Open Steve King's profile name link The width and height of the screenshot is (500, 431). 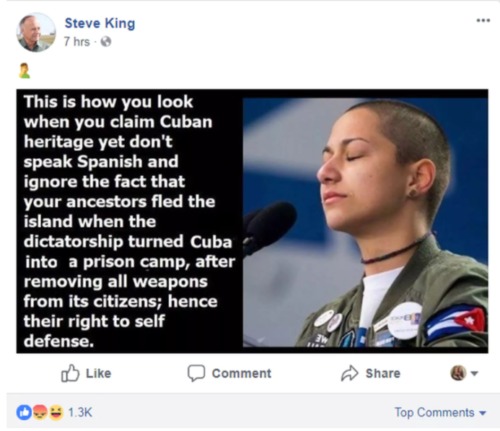pos(100,23)
